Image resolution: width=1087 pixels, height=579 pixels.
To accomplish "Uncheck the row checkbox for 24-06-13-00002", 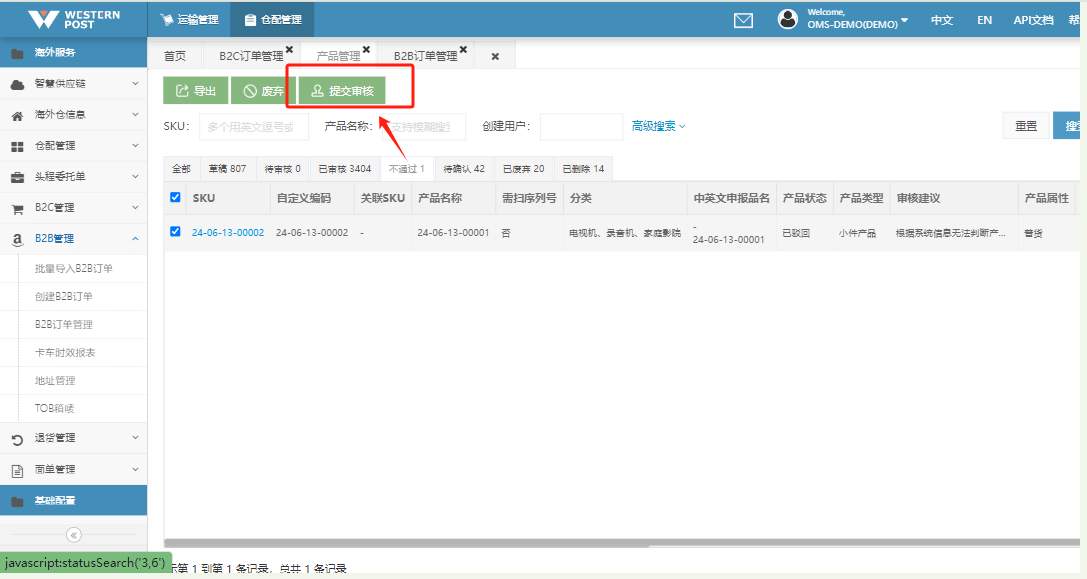I will [175, 232].
